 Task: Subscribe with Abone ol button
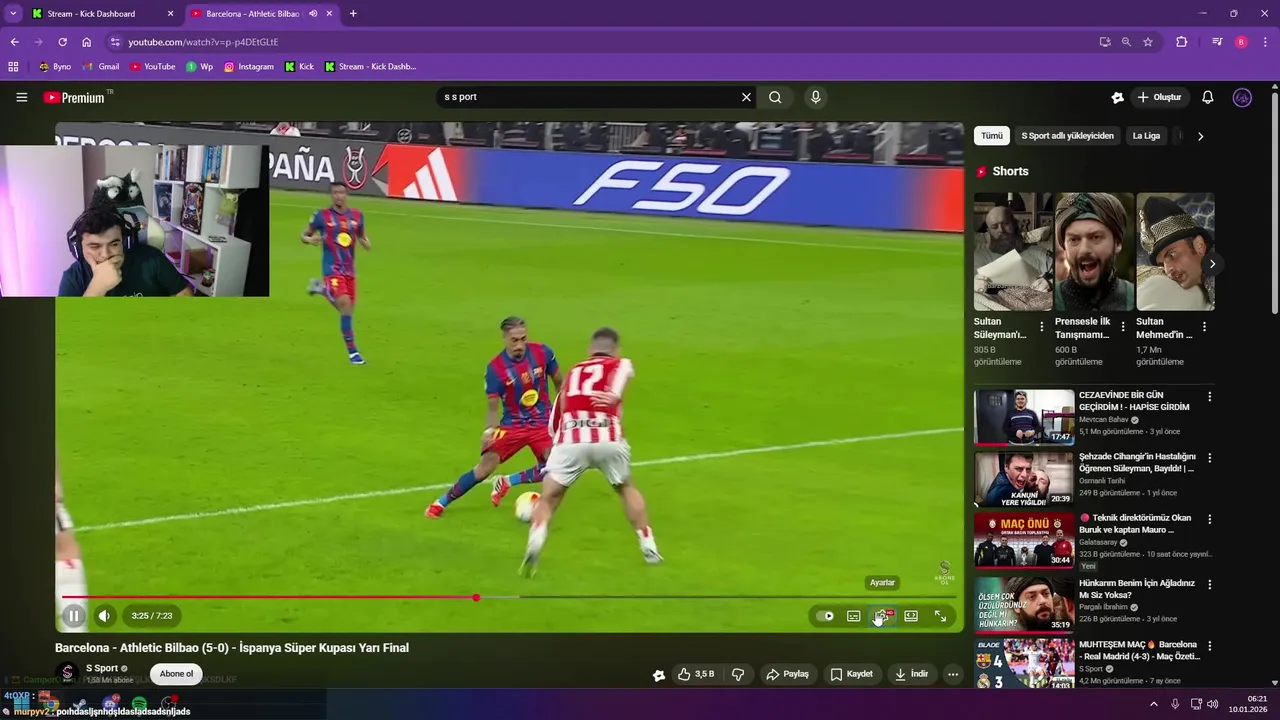pos(176,674)
